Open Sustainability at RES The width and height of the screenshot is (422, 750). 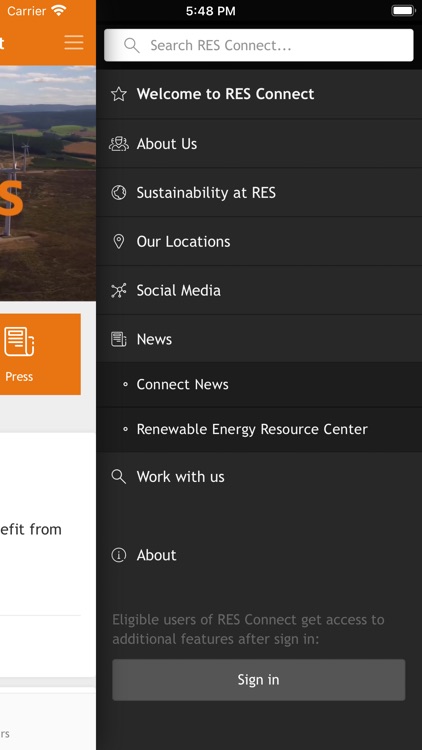[x=259, y=193]
